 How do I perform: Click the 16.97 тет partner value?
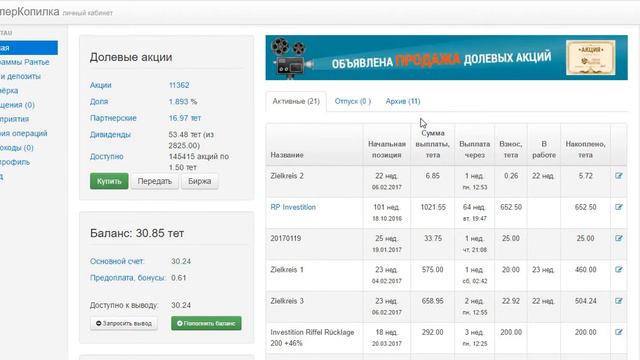[x=184, y=118]
